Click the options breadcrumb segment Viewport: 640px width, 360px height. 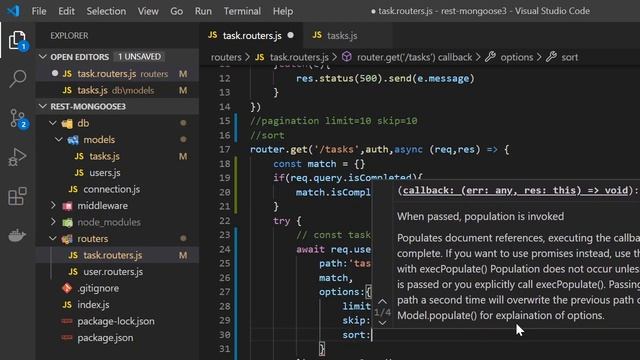(x=517, y=57)
